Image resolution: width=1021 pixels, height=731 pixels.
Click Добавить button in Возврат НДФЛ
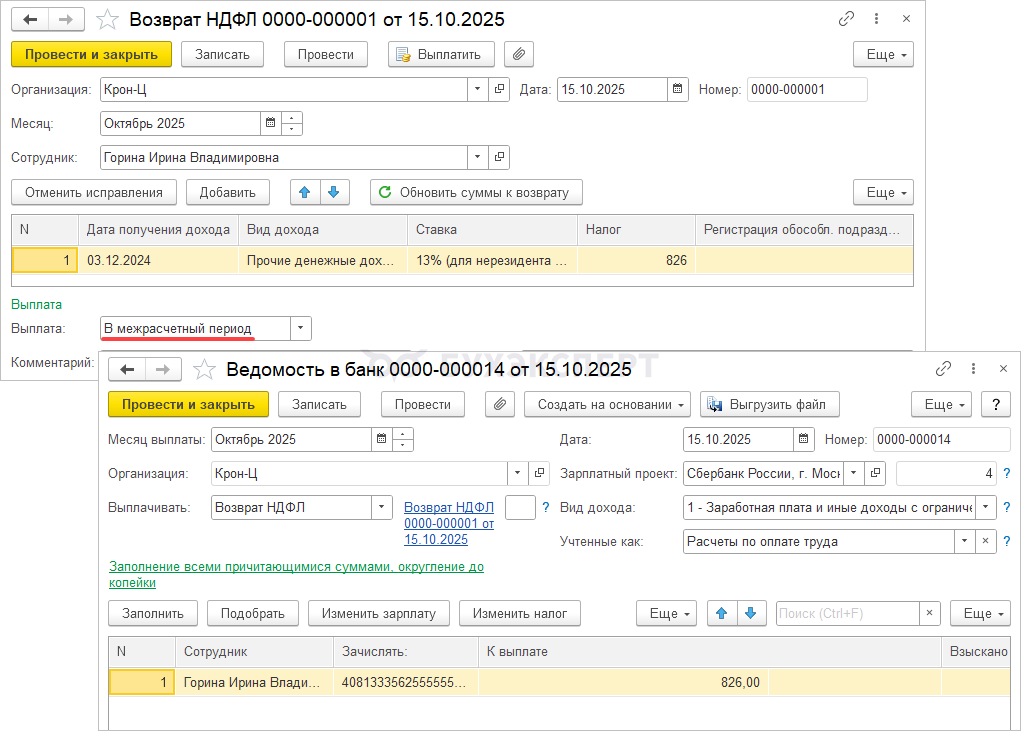(x=227, y=192)
